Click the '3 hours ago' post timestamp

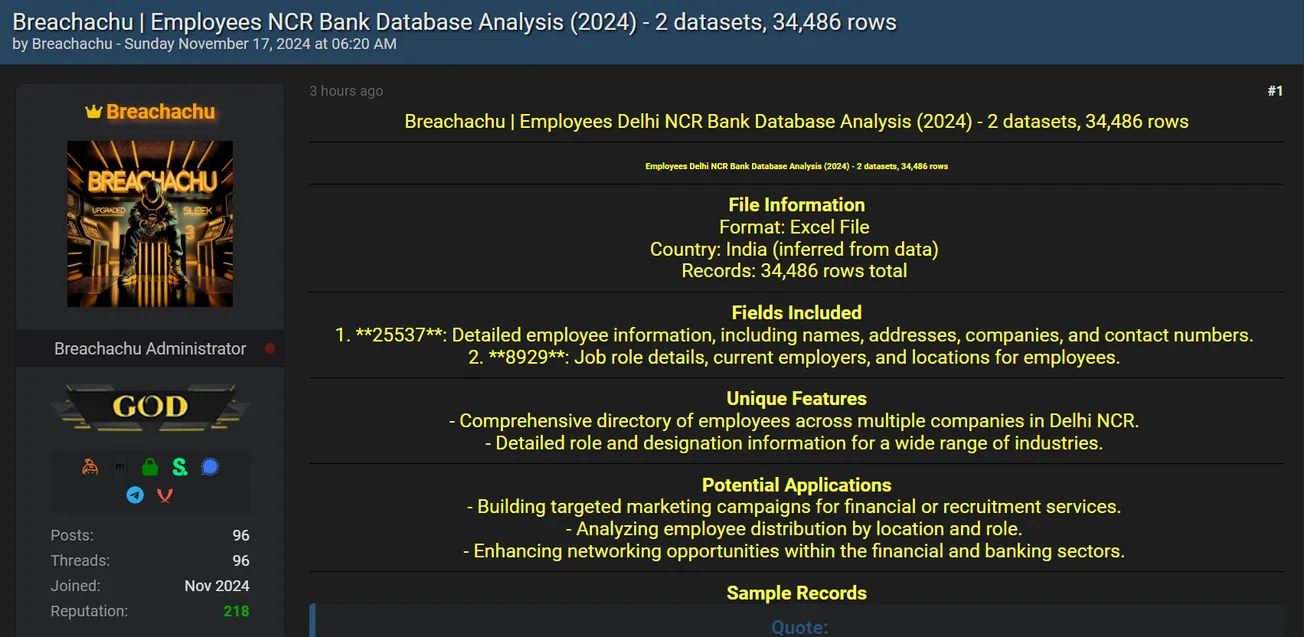click(x=346, y=91)
